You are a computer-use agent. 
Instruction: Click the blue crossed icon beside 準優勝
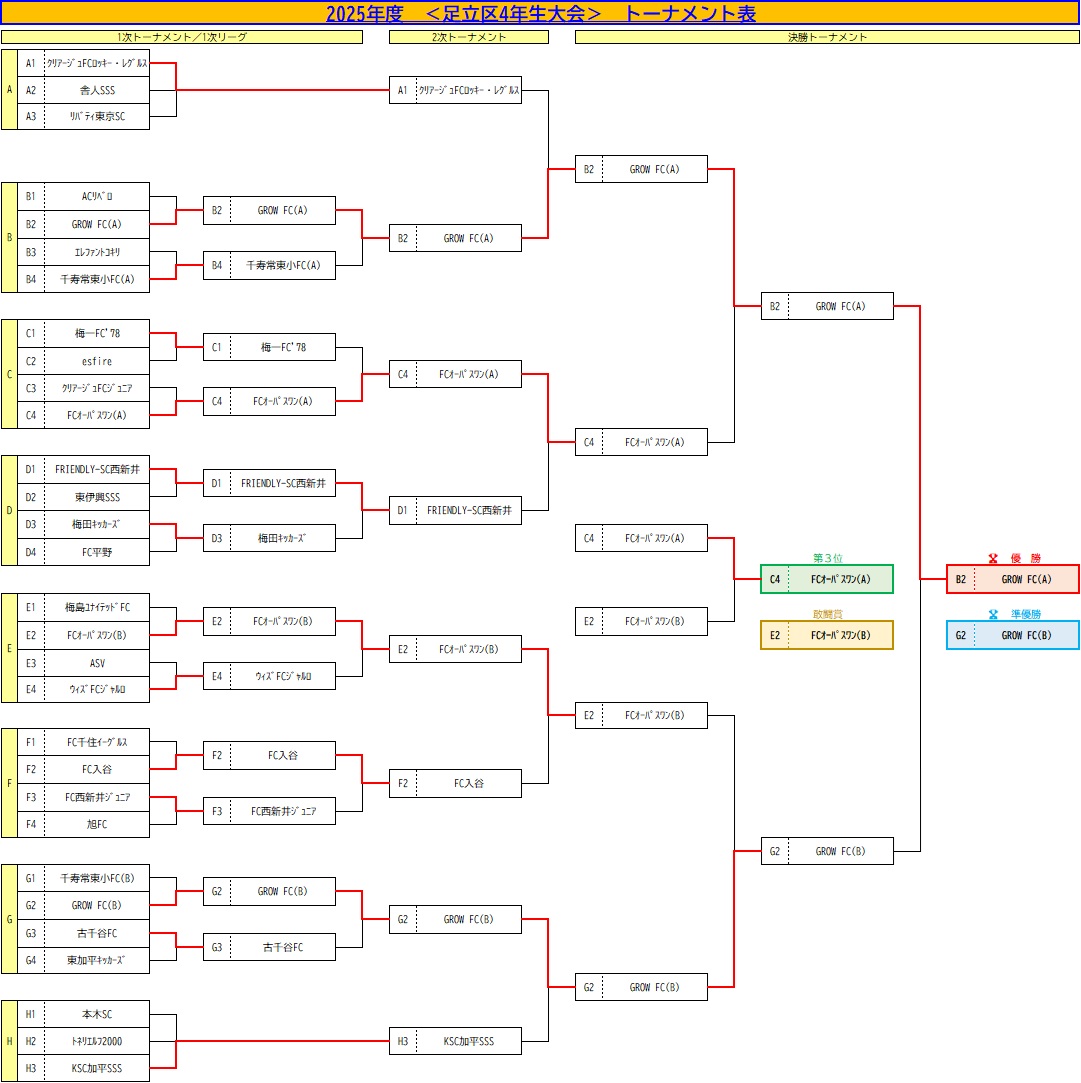[993, 614]
